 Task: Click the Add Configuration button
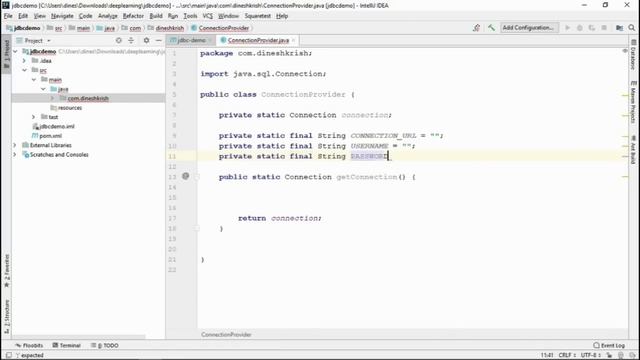(529, 28)
